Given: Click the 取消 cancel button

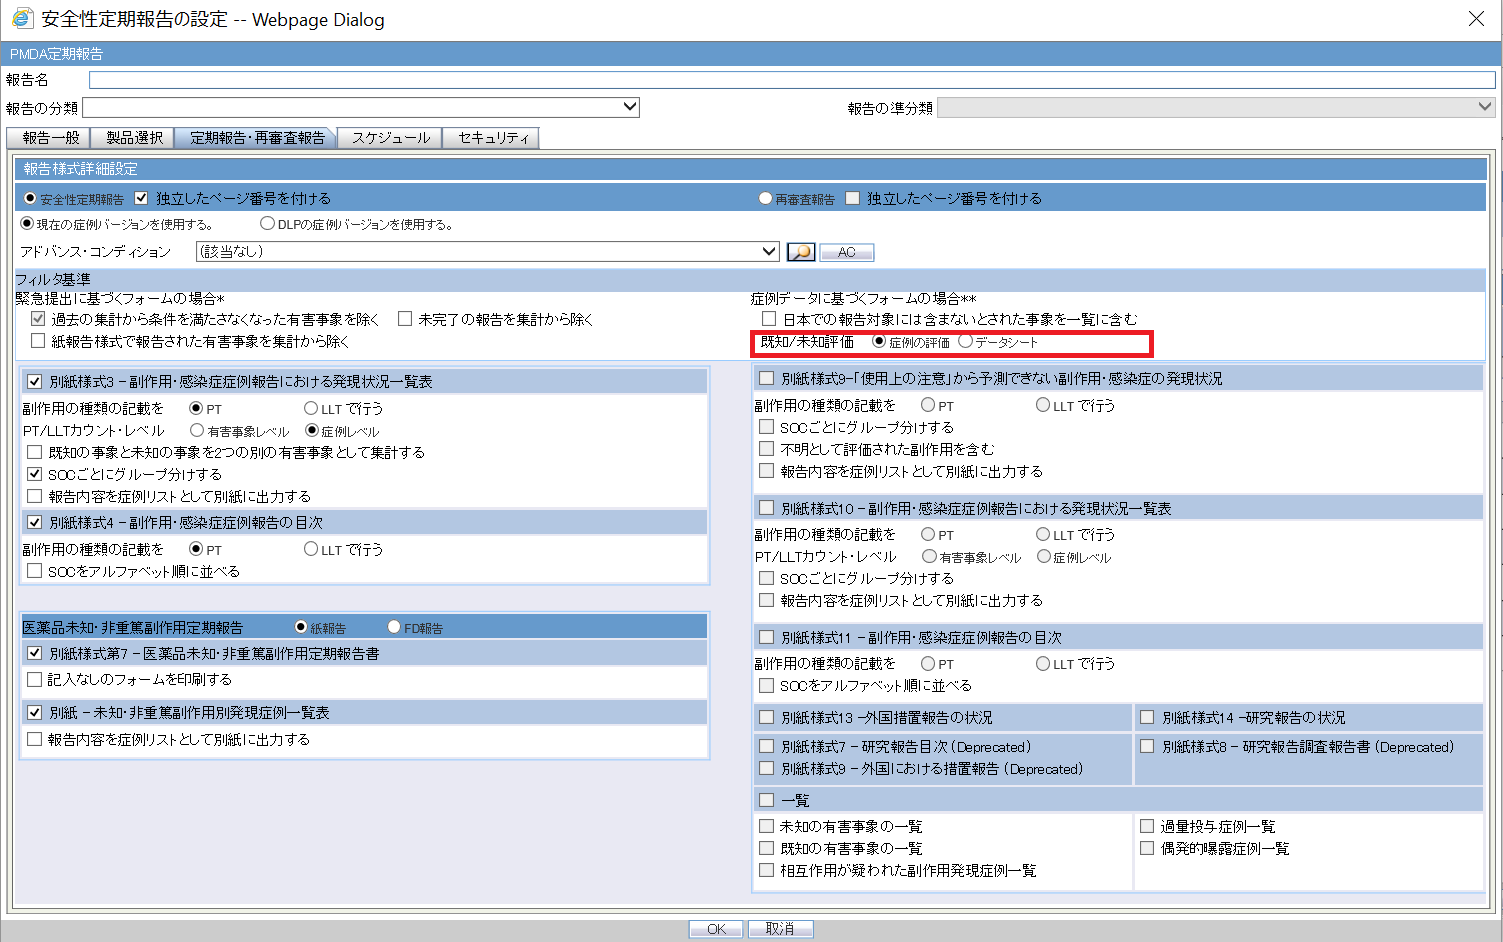Looking at the screenshot, I should coord(780,929).
